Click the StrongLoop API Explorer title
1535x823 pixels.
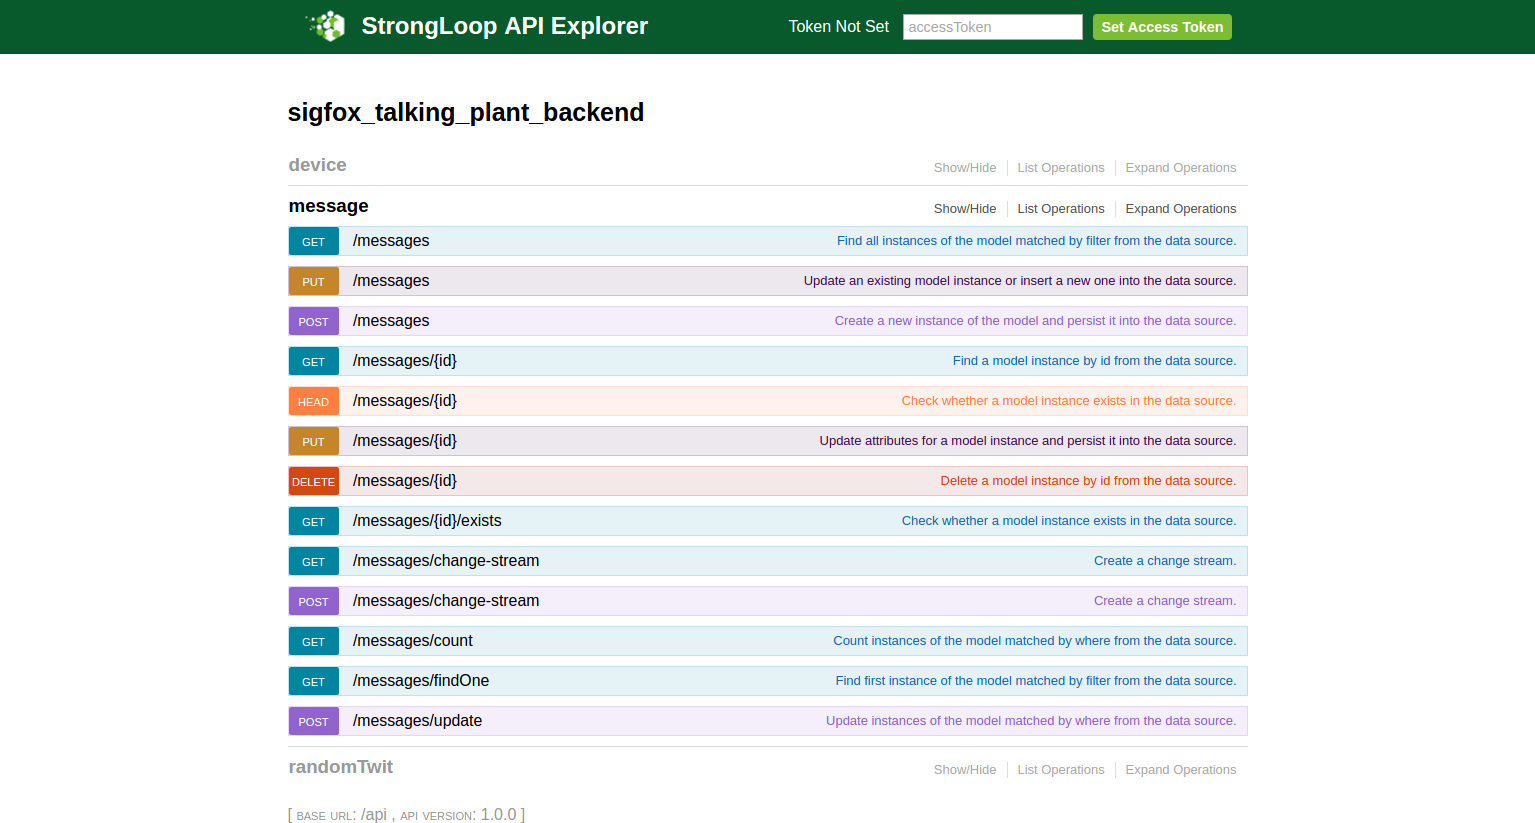pos(504,26)
